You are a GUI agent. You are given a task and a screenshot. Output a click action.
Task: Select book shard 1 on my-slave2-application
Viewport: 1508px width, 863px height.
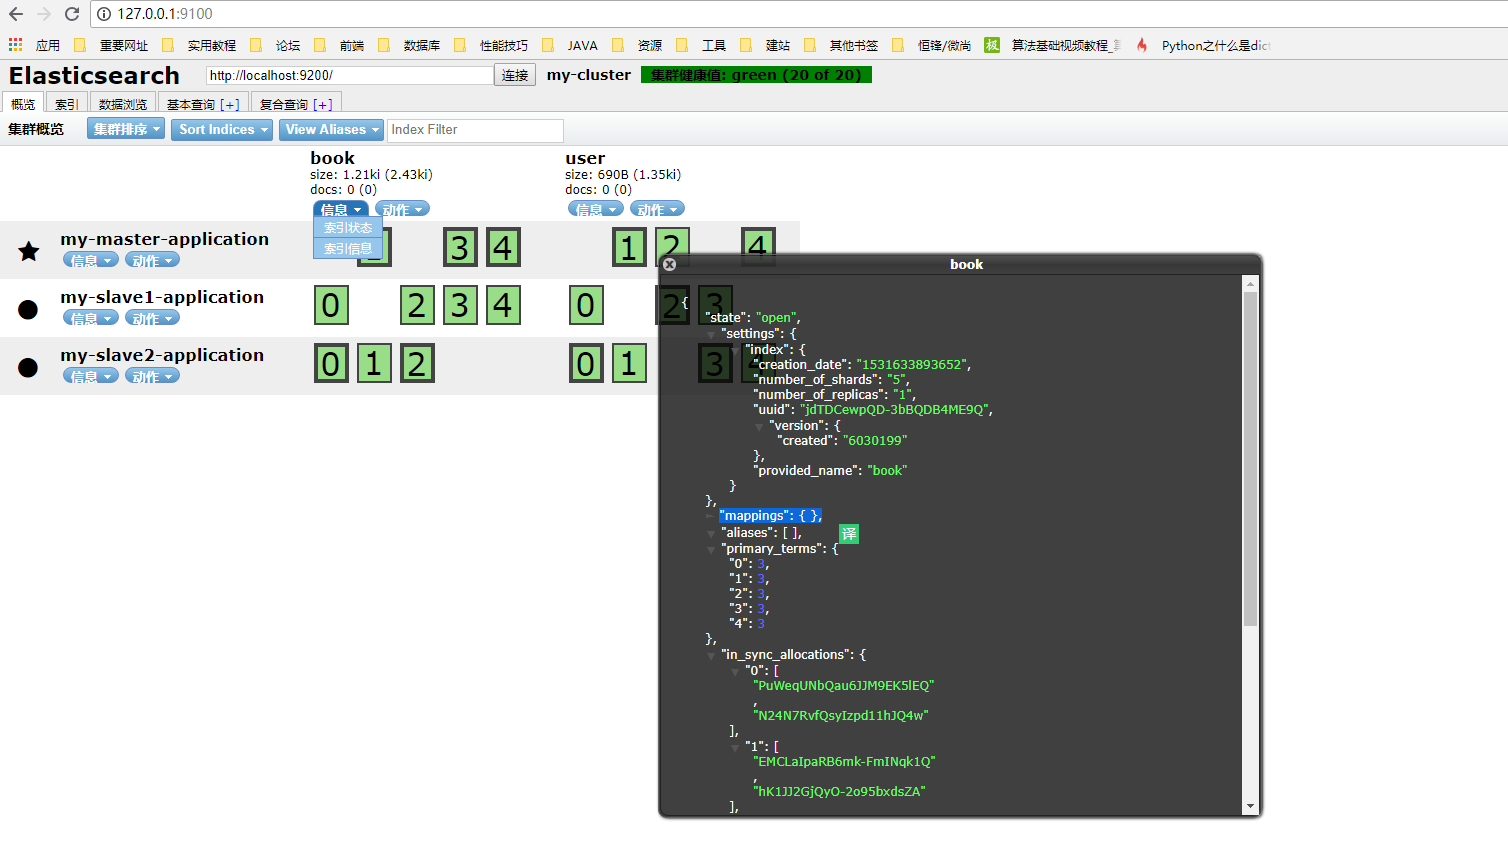pos(374,363)
